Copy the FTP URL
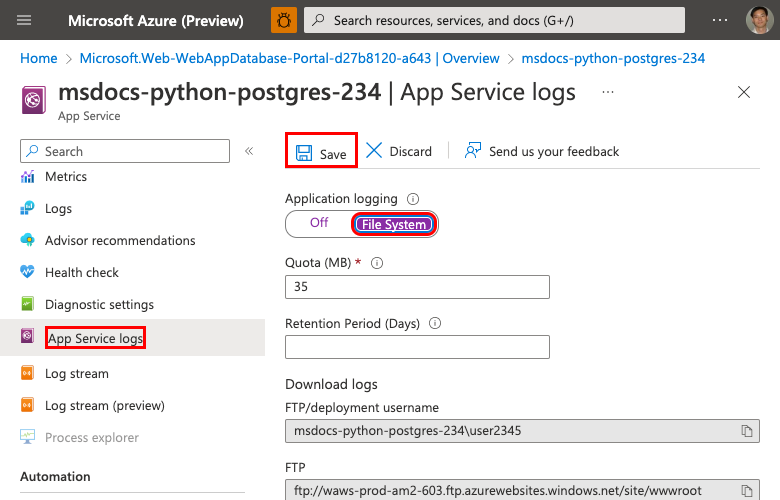This screenshot has width=780, height=500. tap(746, 491)
